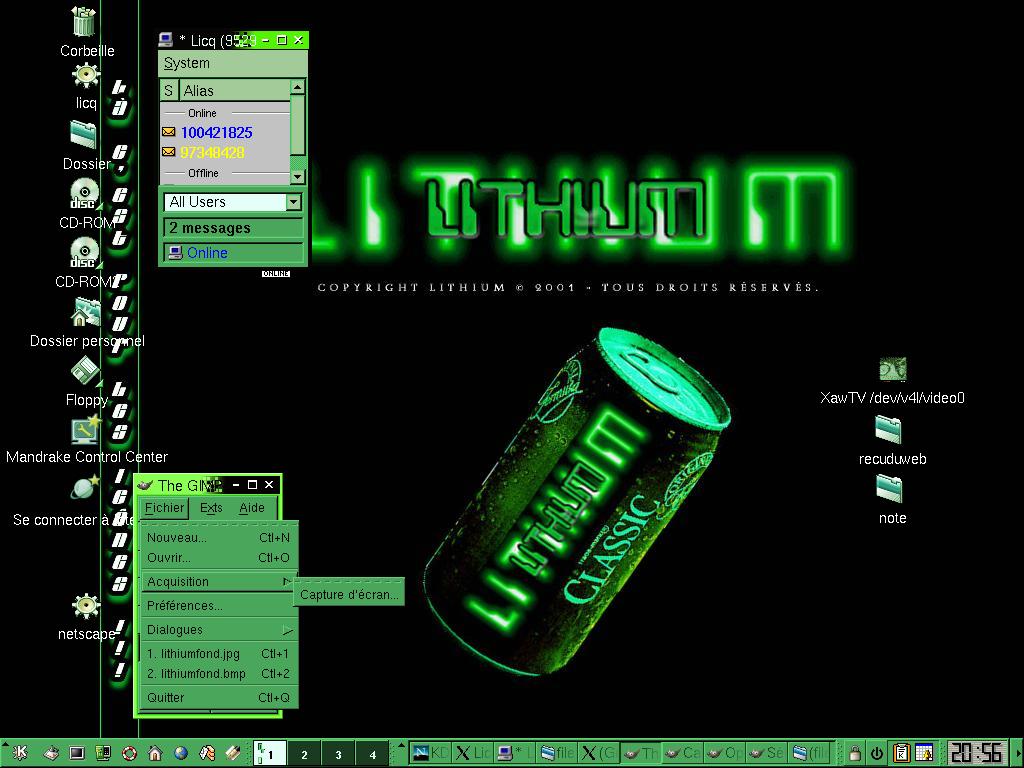The width and height of the screenshot is (1024, 768).
Task: Launch the Se connecter à Internet icon
Action: tap(86, 488)
